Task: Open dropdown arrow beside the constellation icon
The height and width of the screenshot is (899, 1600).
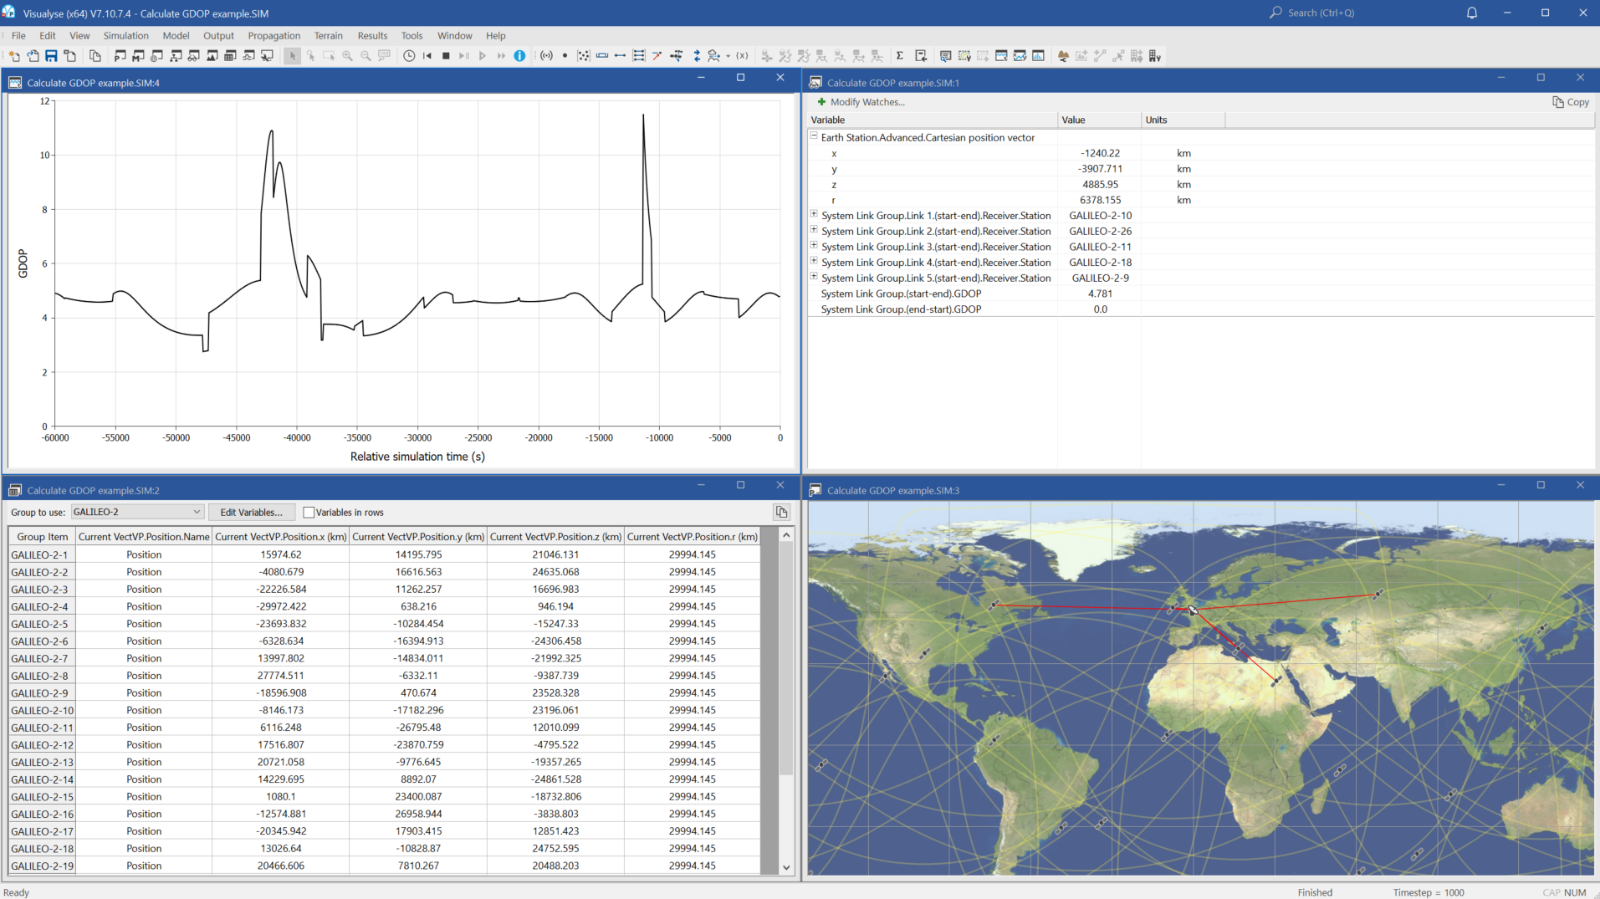Action: point(728,56)
